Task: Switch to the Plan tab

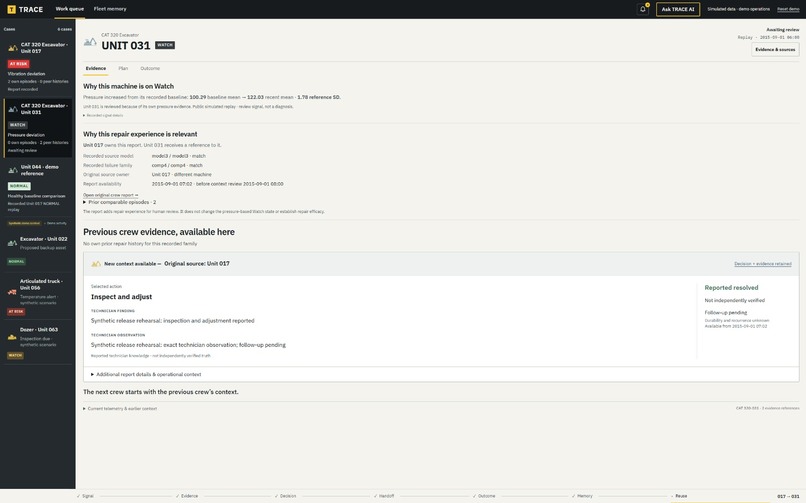Action: pos(123,68)
